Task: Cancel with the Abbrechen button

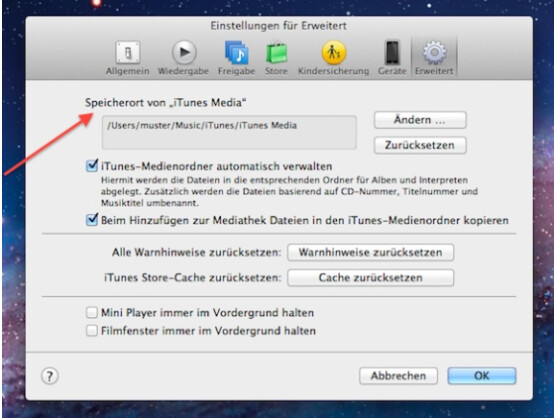Action: point(398,376)
